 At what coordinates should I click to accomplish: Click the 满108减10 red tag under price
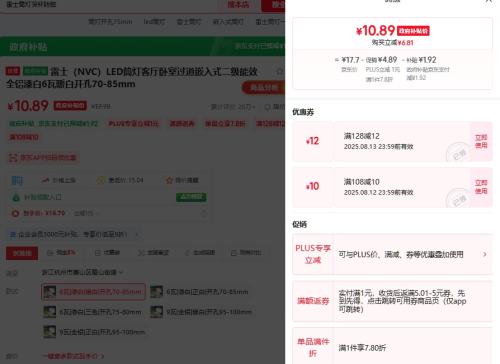click(x=24, y=137)
